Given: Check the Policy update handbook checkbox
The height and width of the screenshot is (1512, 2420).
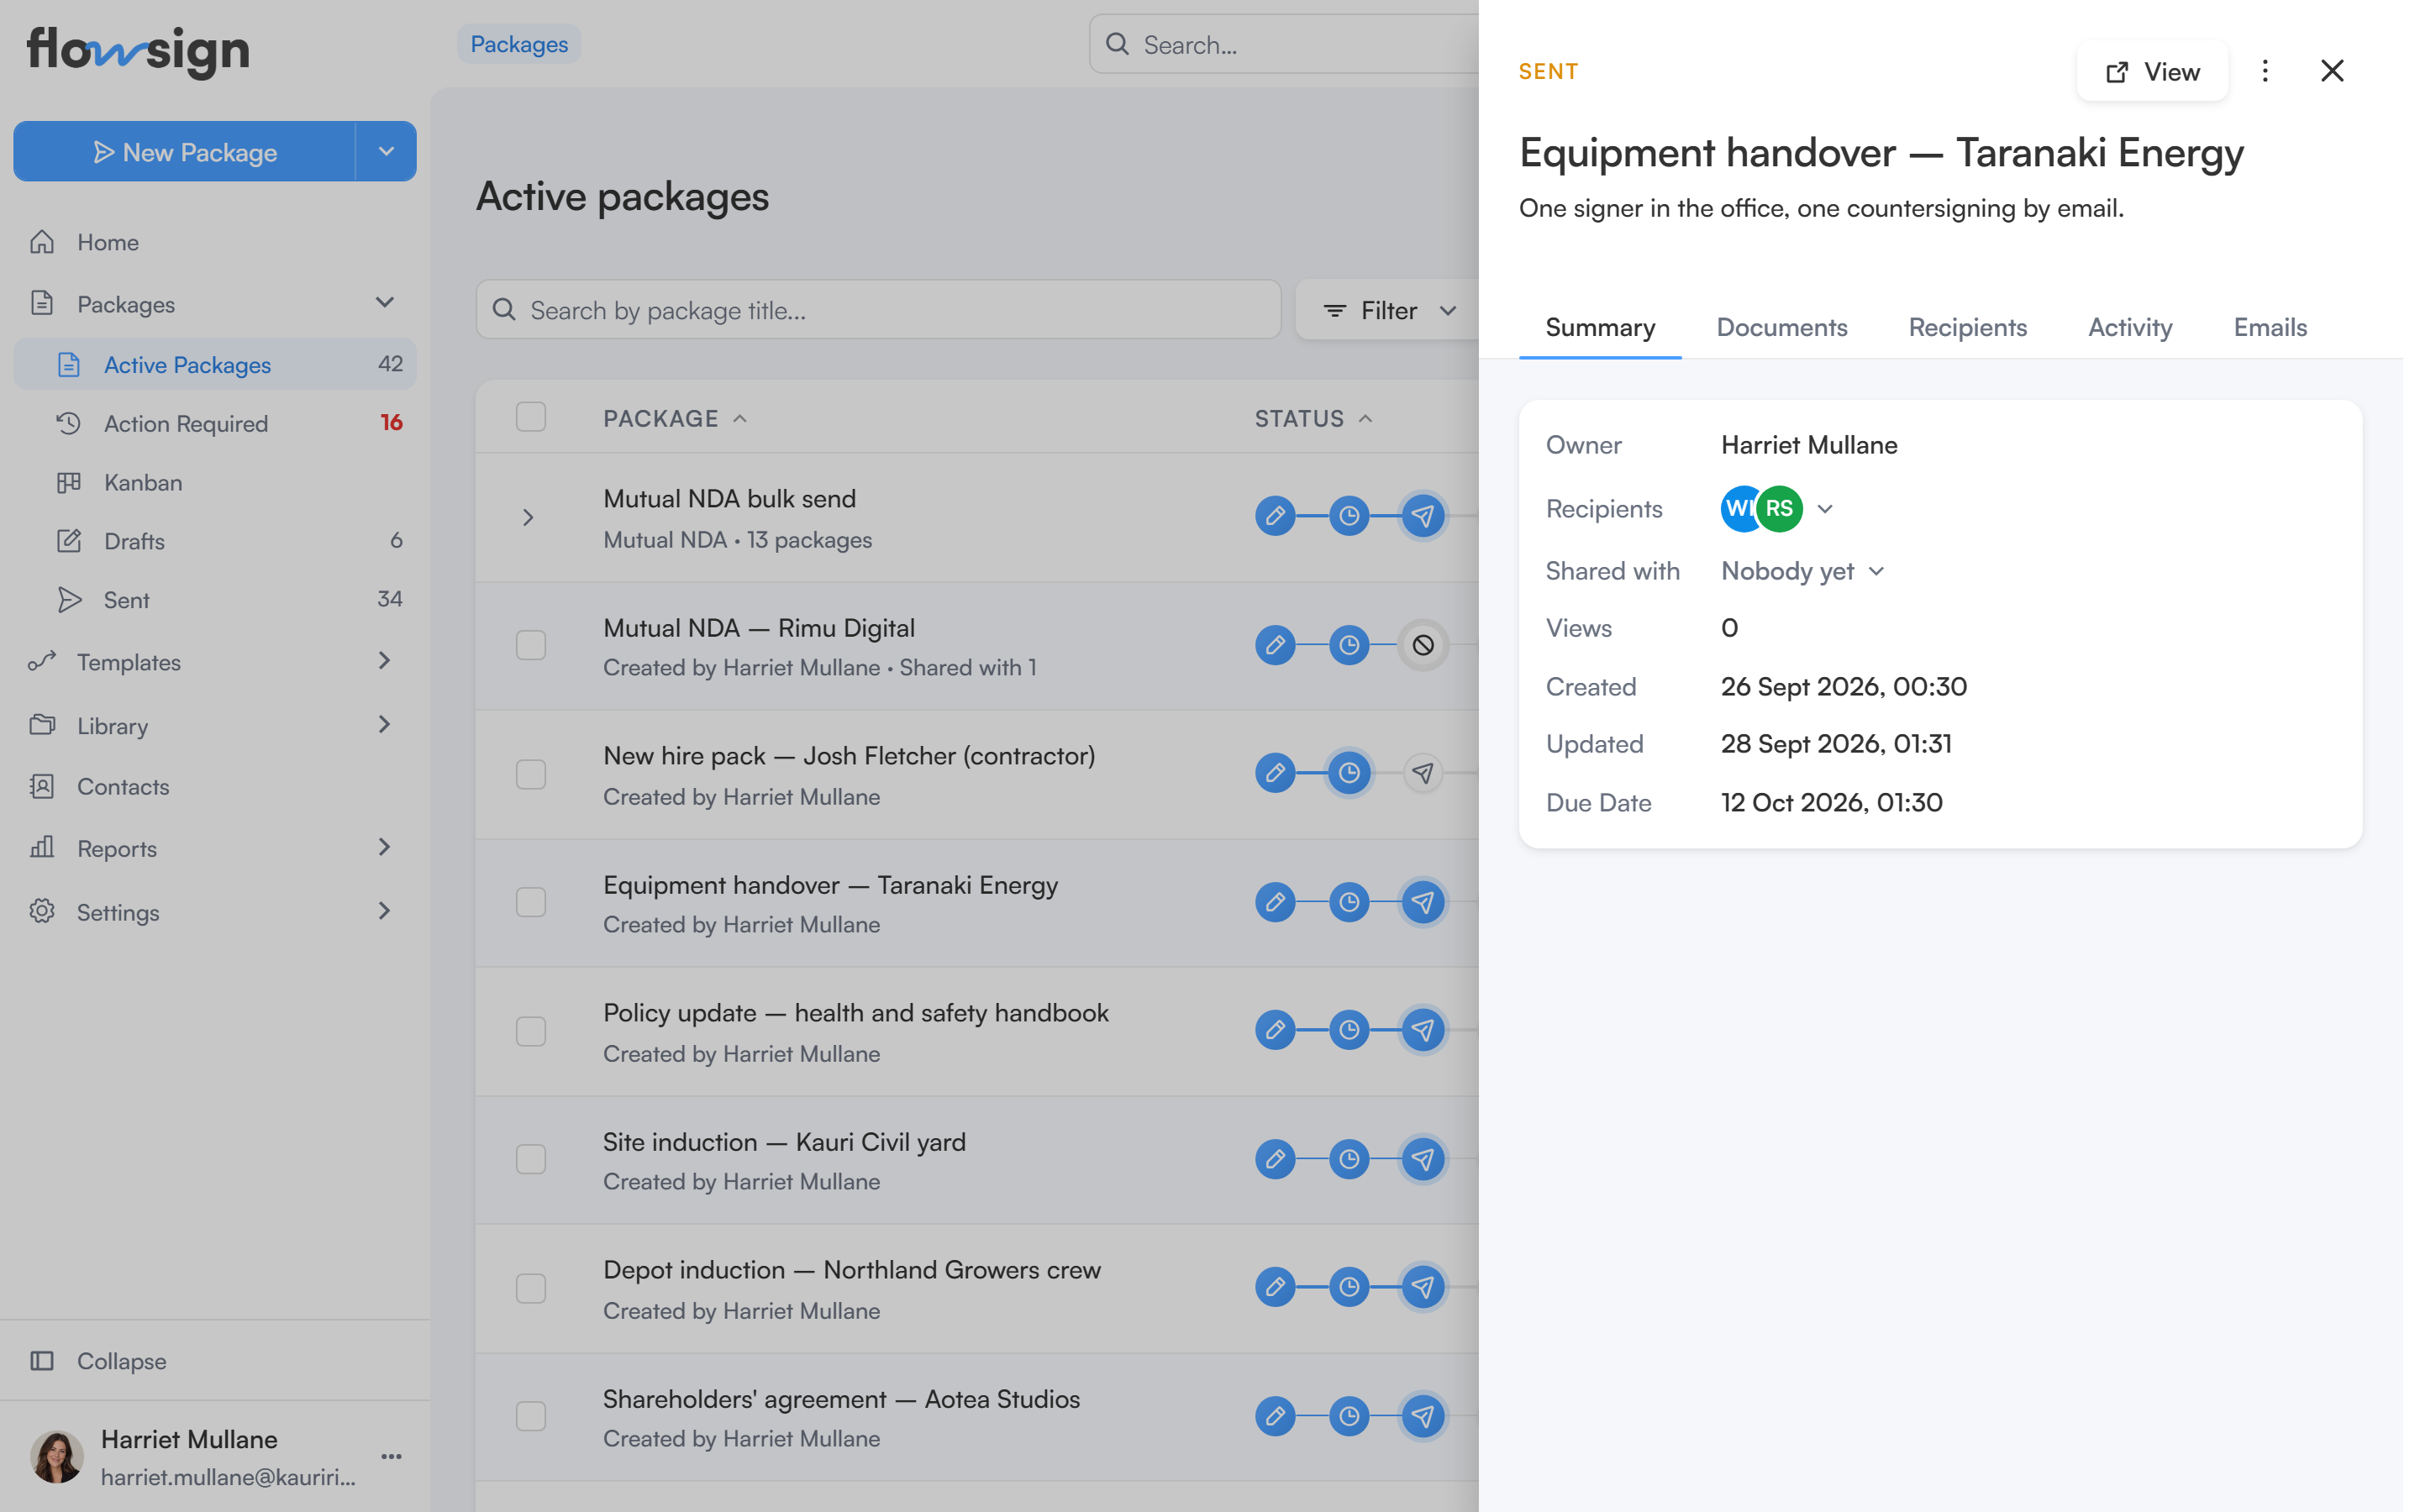Looking at the screenshot, I should pyautogui.click(x=531, y=1031).
